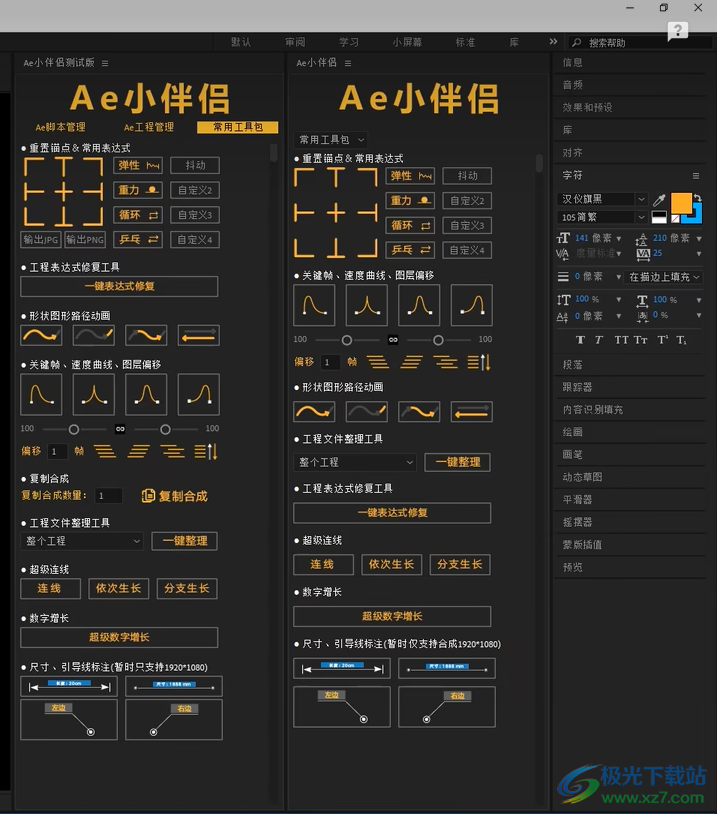
Task: Click 复制合成数量 input field
Action: [x=109, y=496]
